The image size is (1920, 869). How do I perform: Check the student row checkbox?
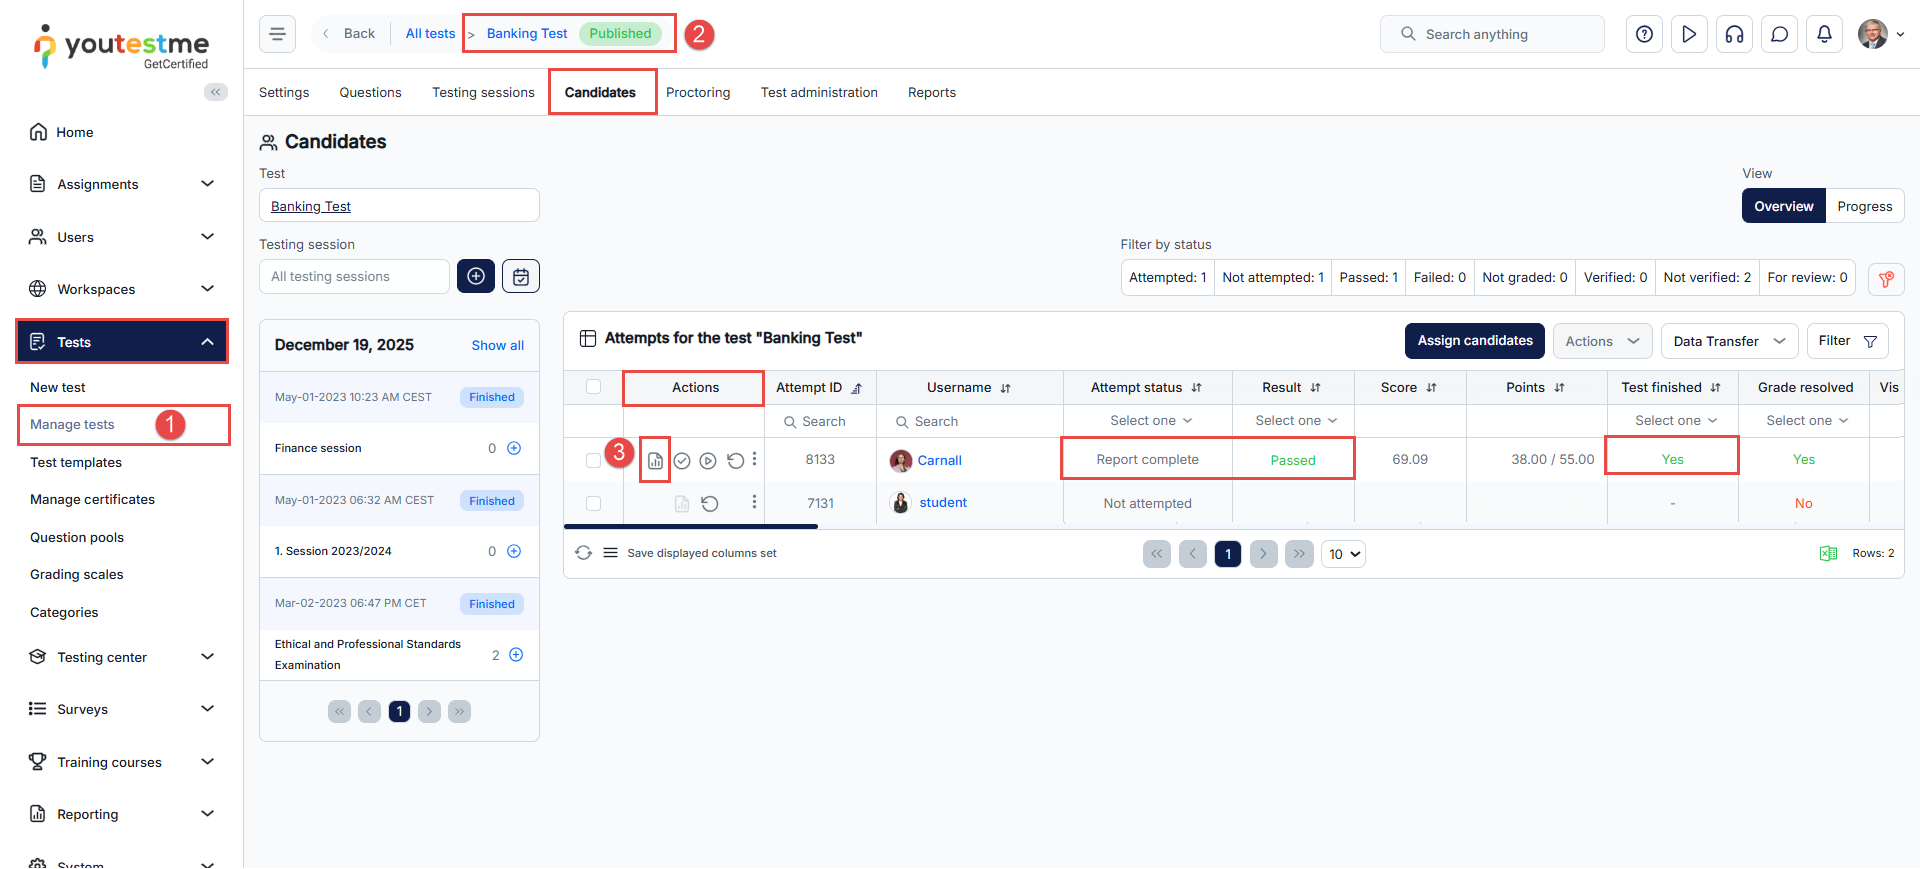pyautogui.click(x=593, y=504)
